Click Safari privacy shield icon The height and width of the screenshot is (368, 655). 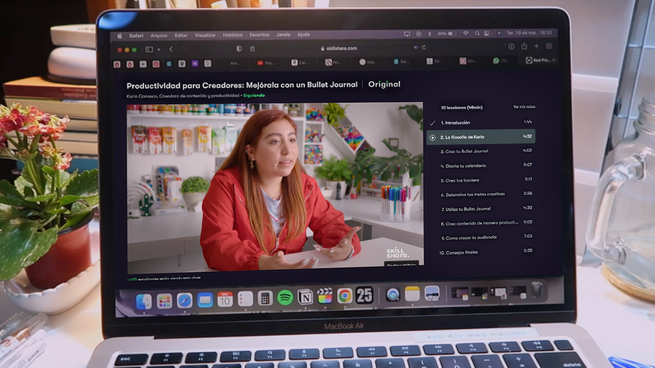[239, 49]
